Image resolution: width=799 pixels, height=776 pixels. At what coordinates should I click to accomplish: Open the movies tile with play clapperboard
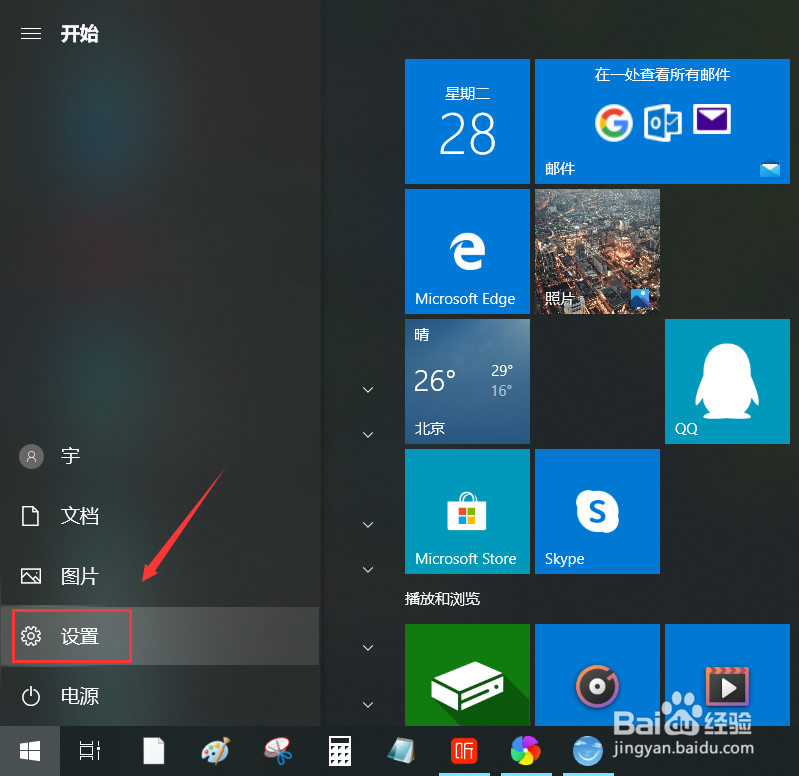pyautogui.click(x=727, y=675)
